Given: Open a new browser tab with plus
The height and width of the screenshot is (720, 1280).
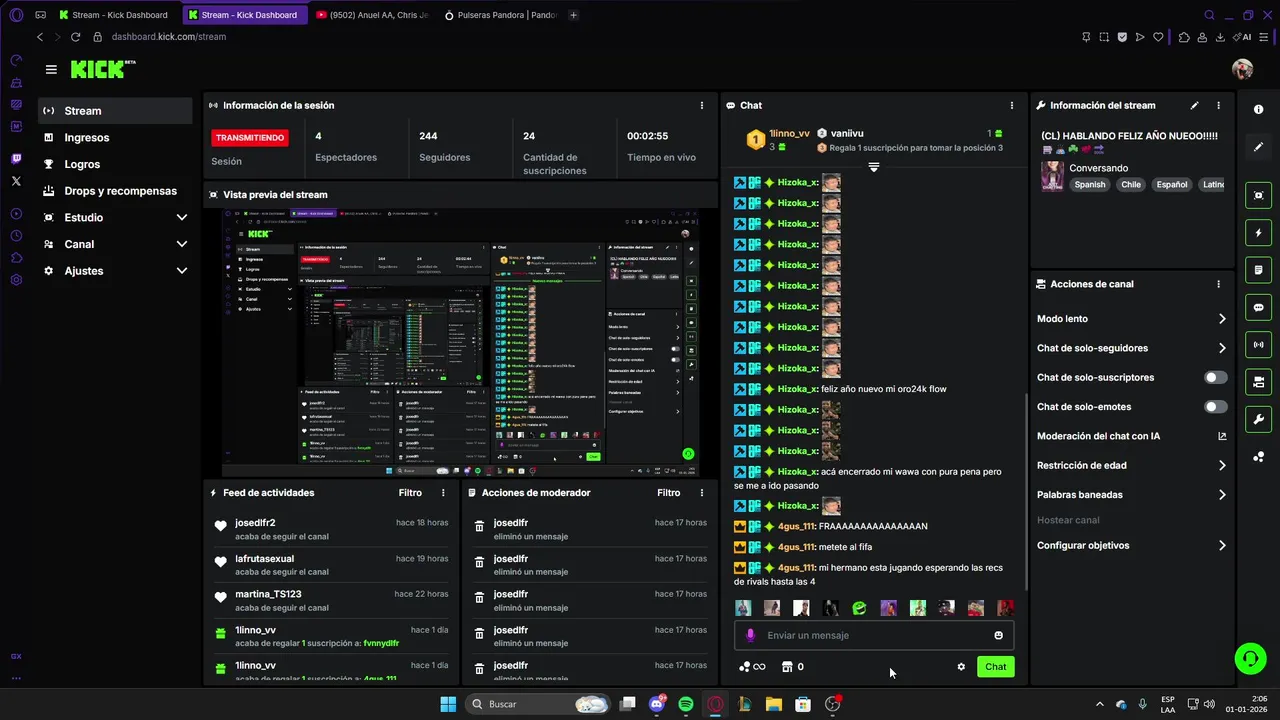Looking at the screenshot, I should pos(573,15).
